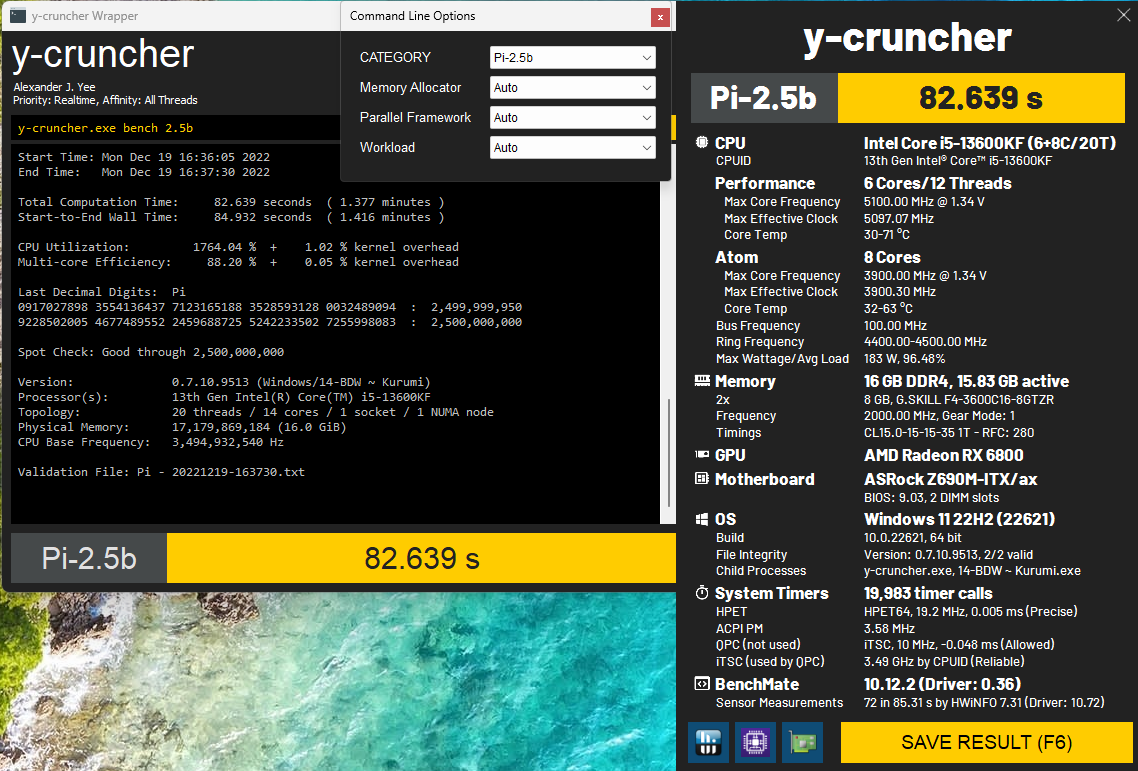Click the Windows logo icon beside OS

point(702,519)
